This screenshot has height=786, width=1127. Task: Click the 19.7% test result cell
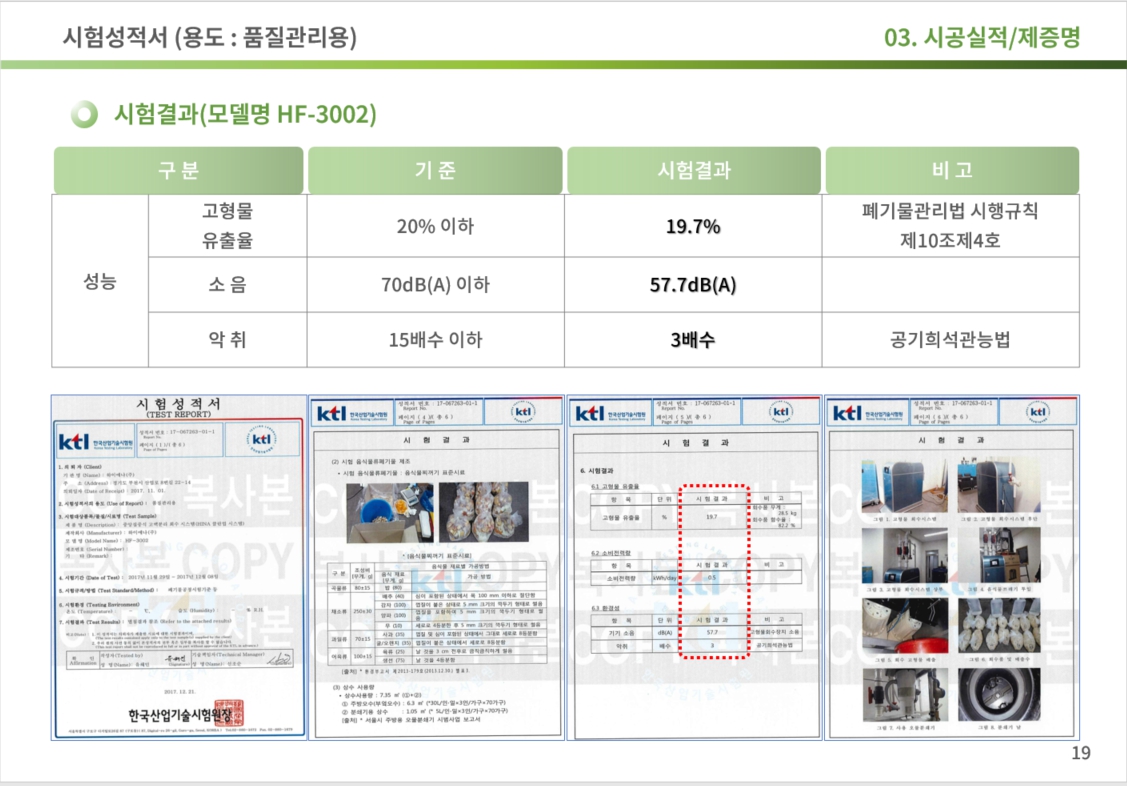(x=693, y=227)
